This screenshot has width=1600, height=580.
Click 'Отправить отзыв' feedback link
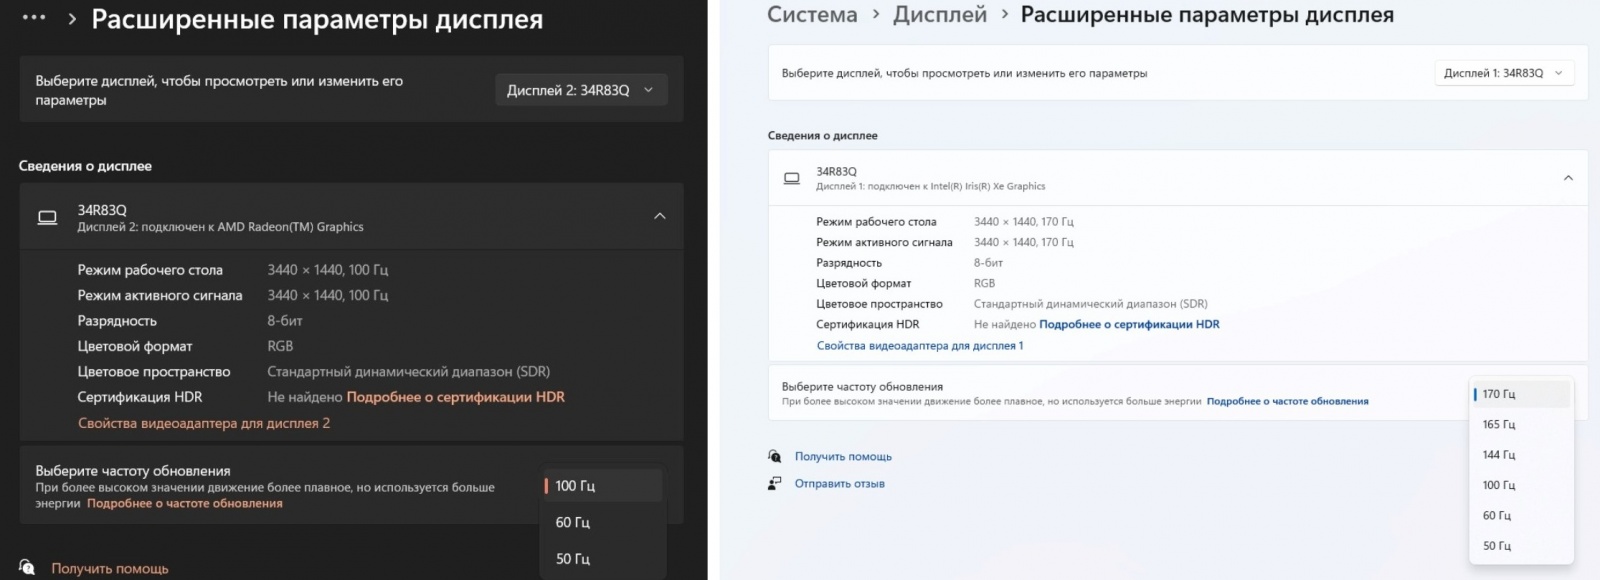pyautogui.click(x=839, y=483)
